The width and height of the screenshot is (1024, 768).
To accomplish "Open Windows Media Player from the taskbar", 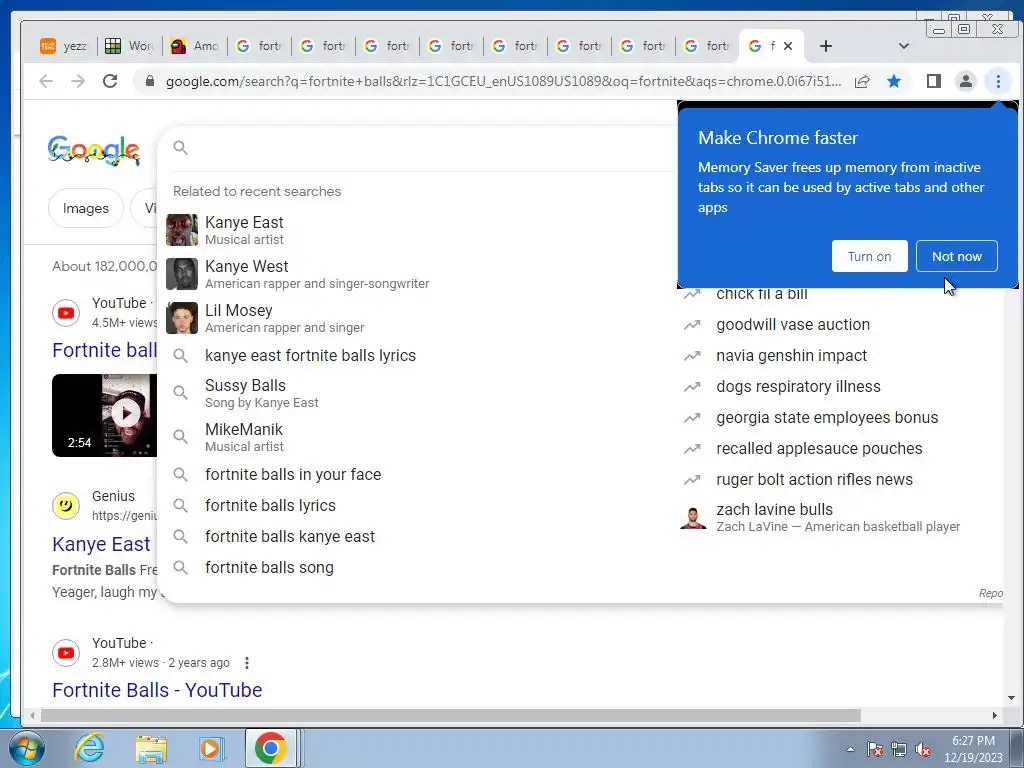I will [210, 748].
